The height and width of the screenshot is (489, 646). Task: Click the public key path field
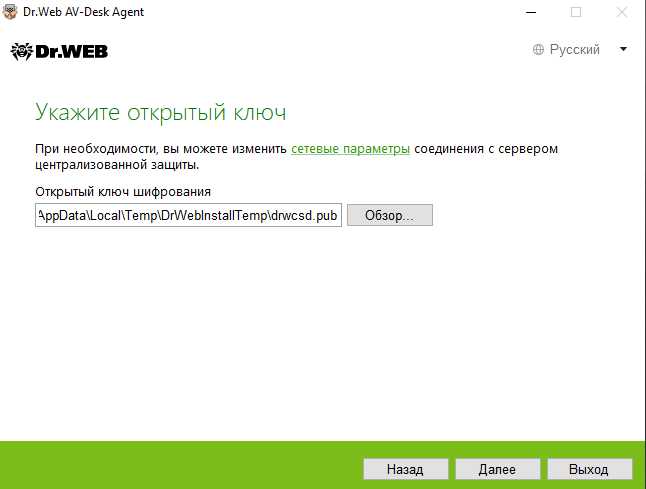[188, 215]
